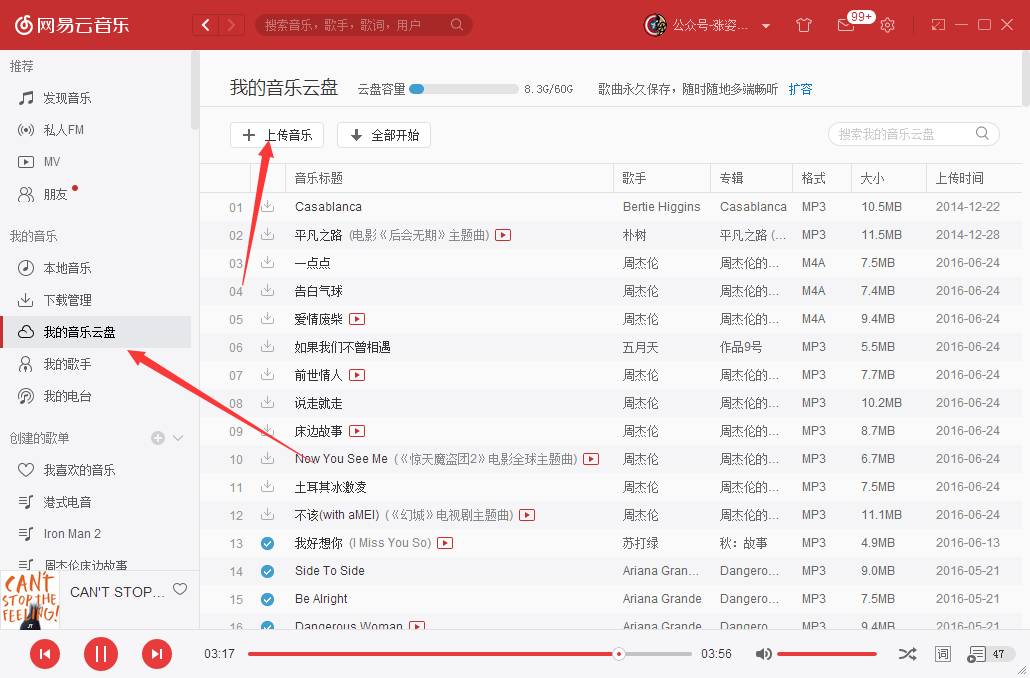This screenshot has width=1030, height=678.
Task: Click downloaded checkmark for Be Alright
Action: [267, 599]
